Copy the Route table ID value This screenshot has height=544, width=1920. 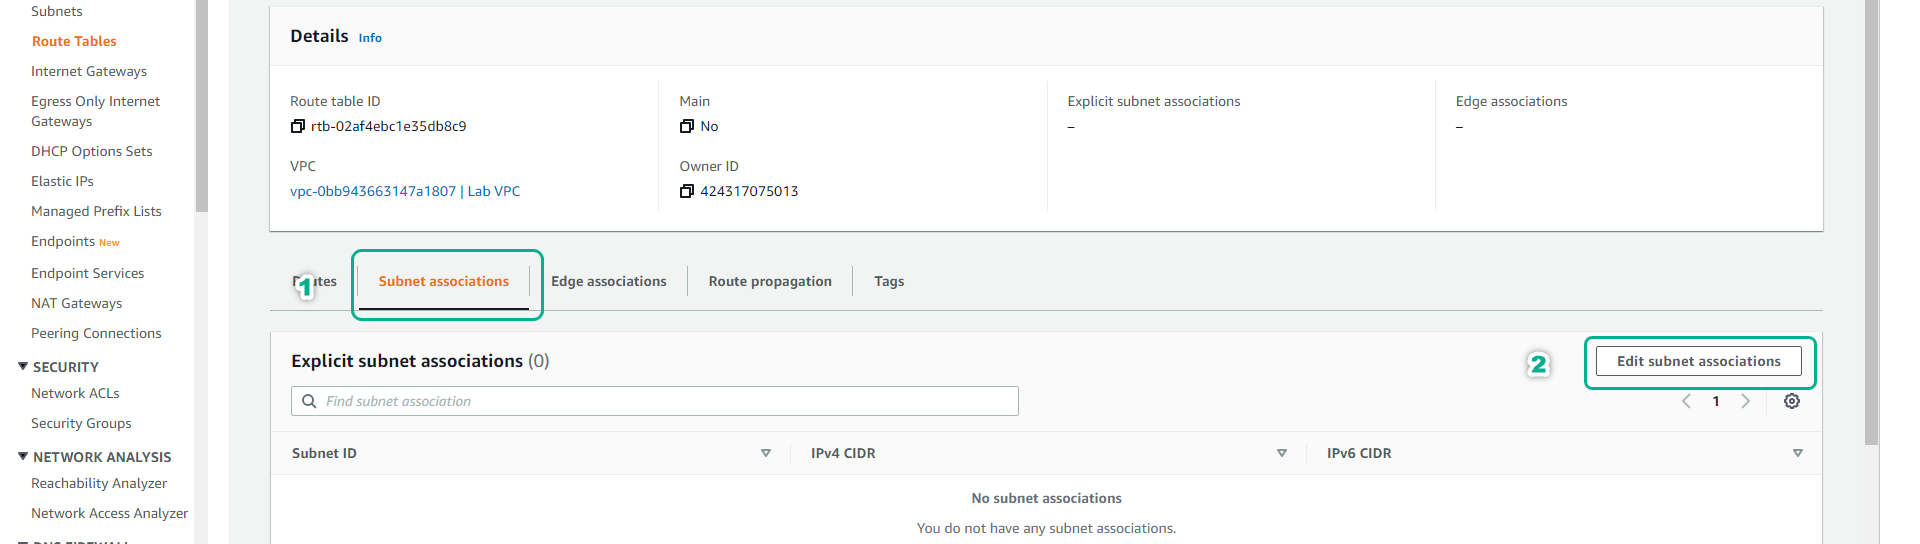click(297, 126)
